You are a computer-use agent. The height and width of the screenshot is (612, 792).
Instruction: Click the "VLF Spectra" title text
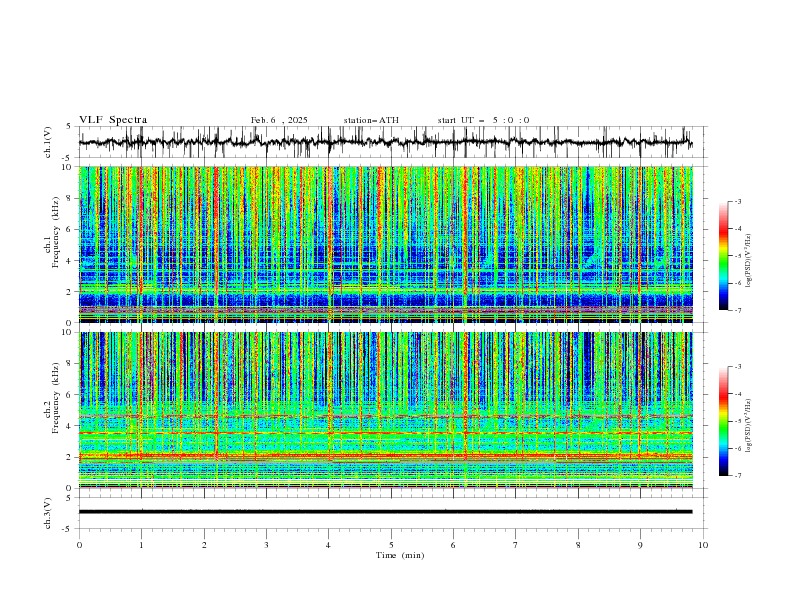tap(113, 120)
